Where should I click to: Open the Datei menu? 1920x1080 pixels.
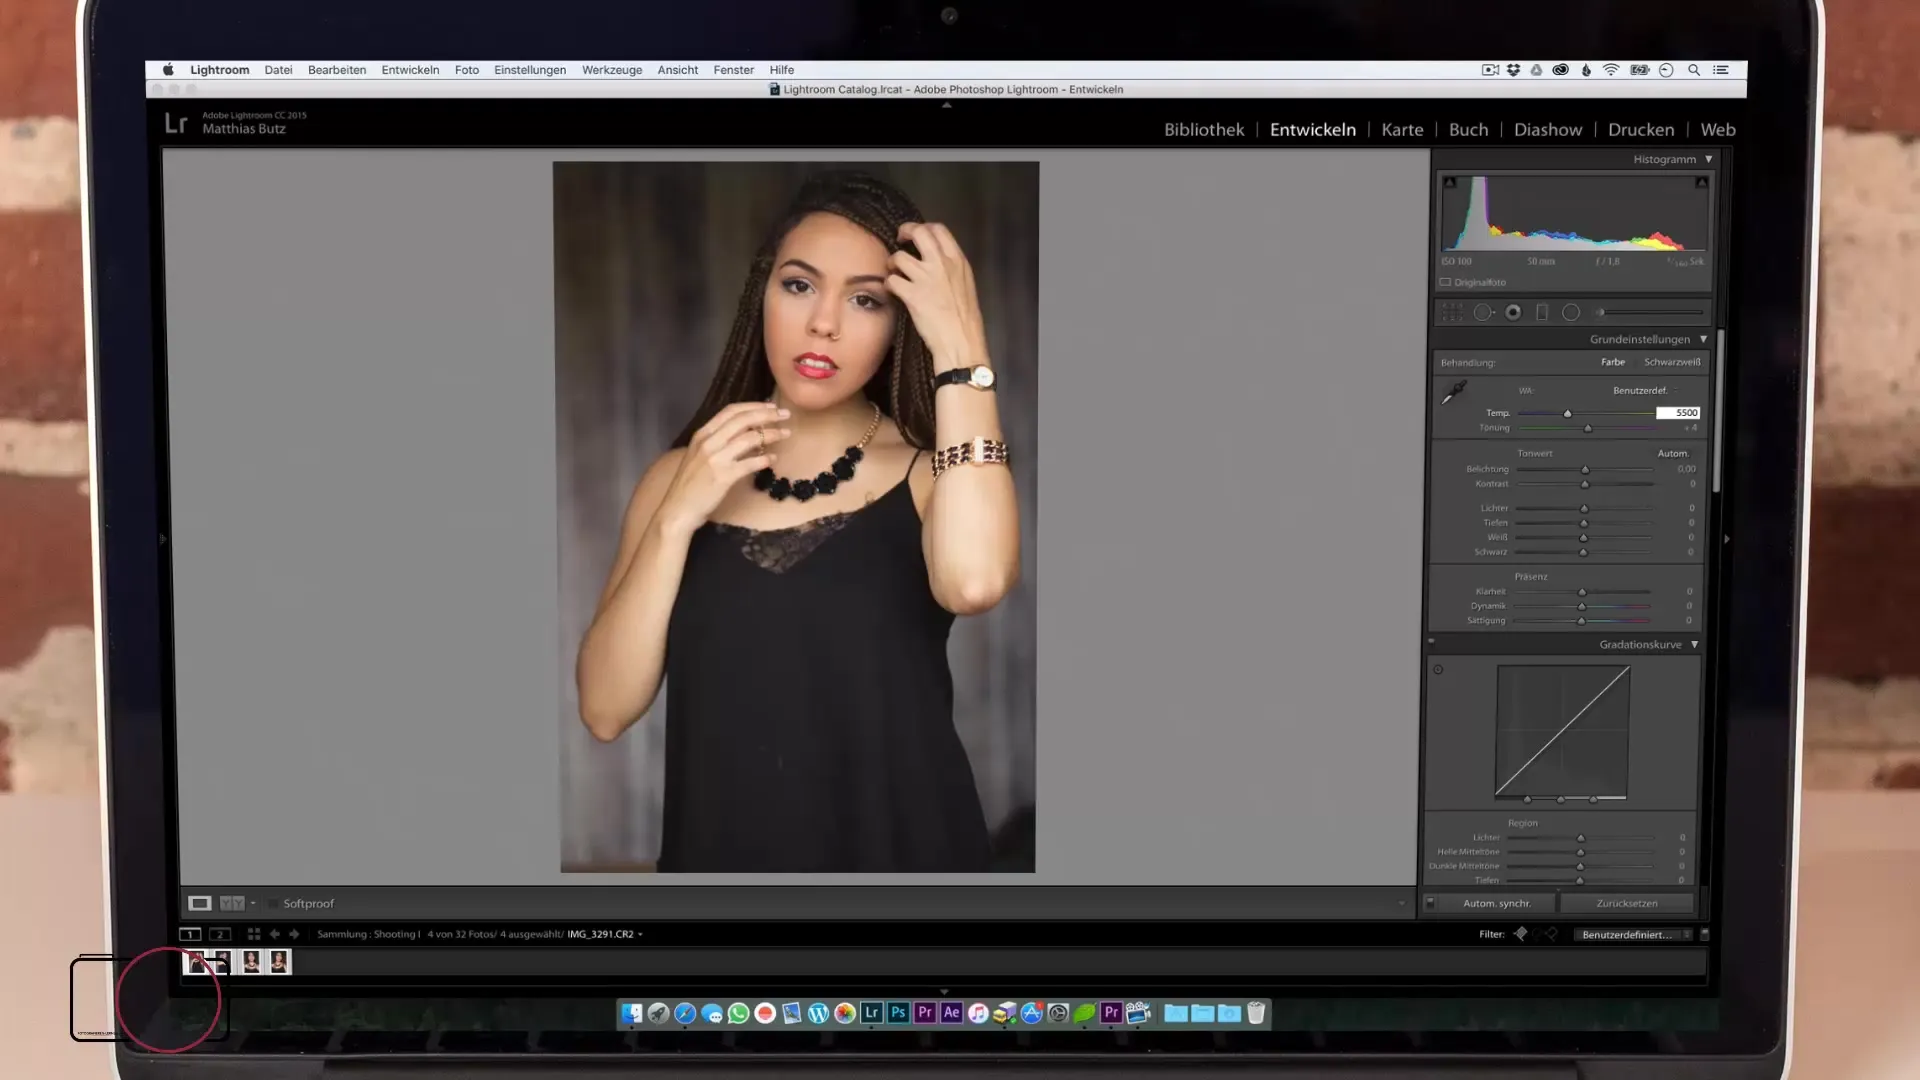click(278, 70)
